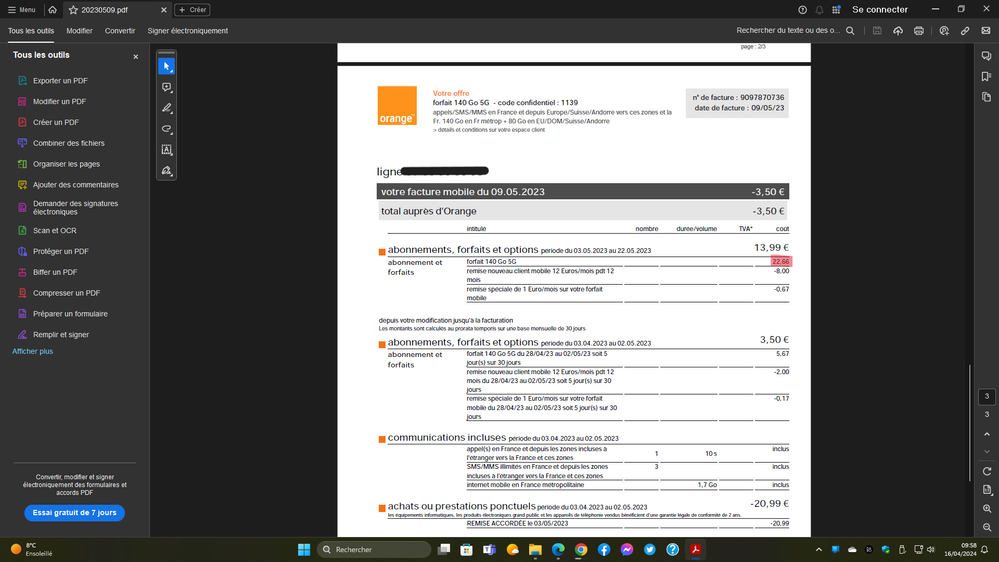Star the 20230509.pdf tab as favorite
The height and width of the screenshot is (562, 999).
(73, 10)
